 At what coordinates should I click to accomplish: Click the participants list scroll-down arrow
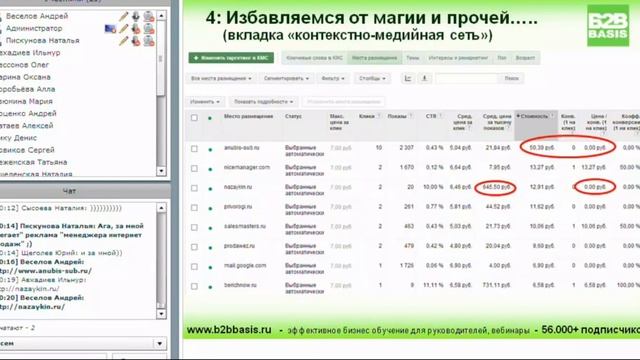tap(161, 171)
